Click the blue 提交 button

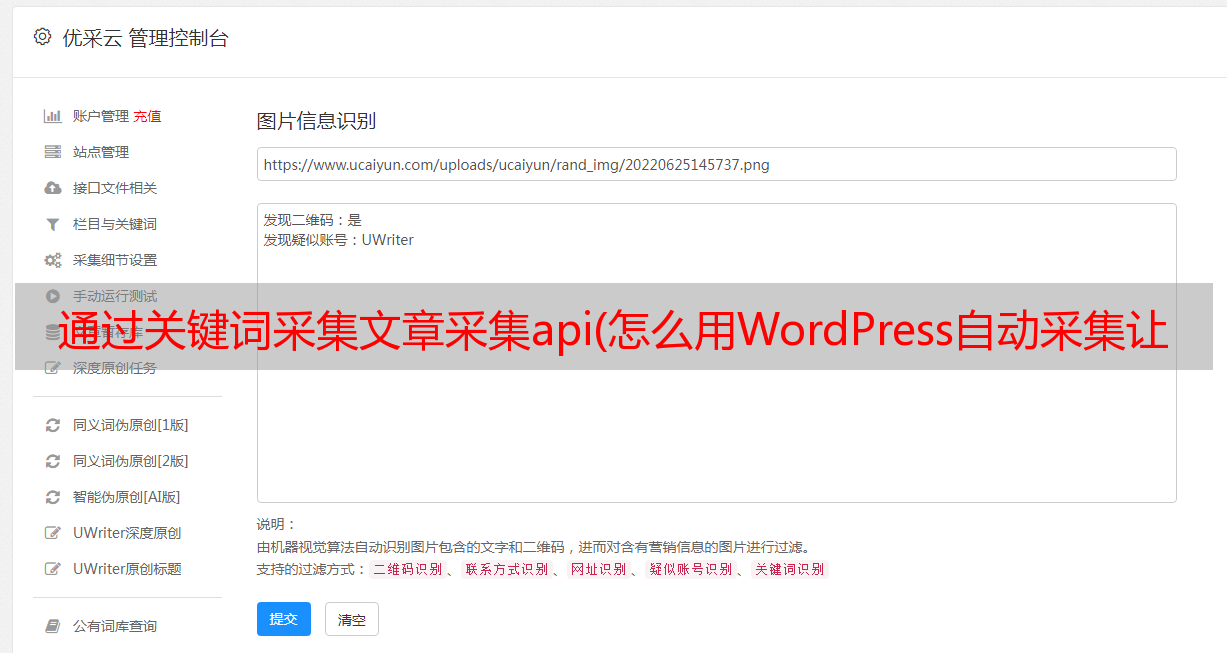tap(284, 619)
